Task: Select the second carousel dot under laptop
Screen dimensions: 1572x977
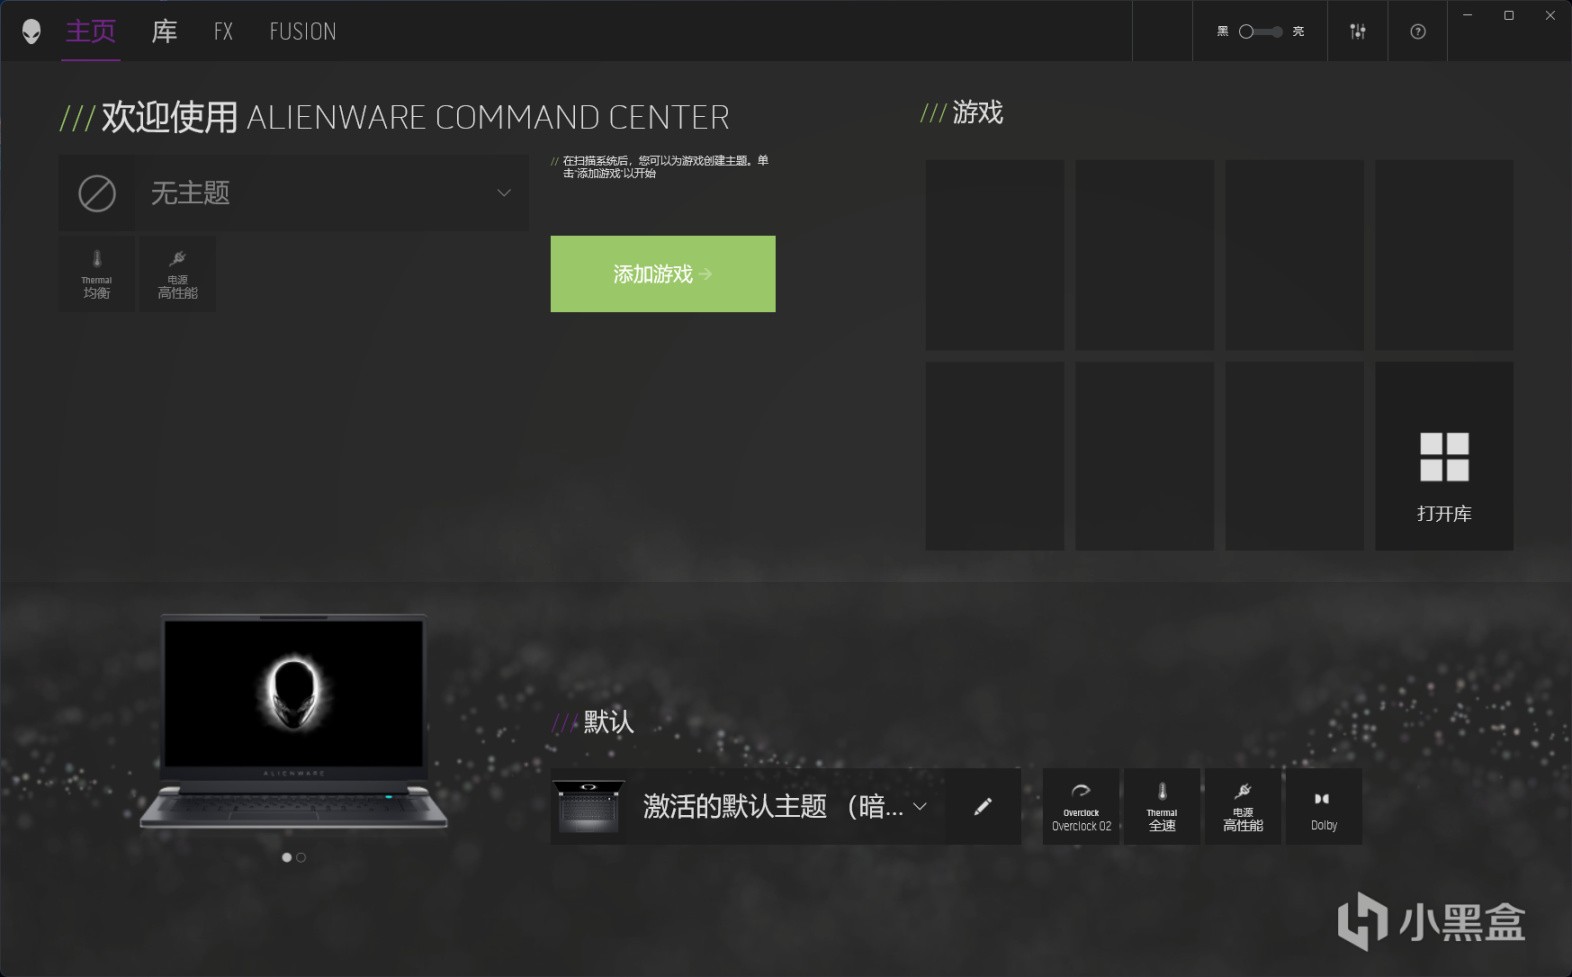Action: (301, 857)
